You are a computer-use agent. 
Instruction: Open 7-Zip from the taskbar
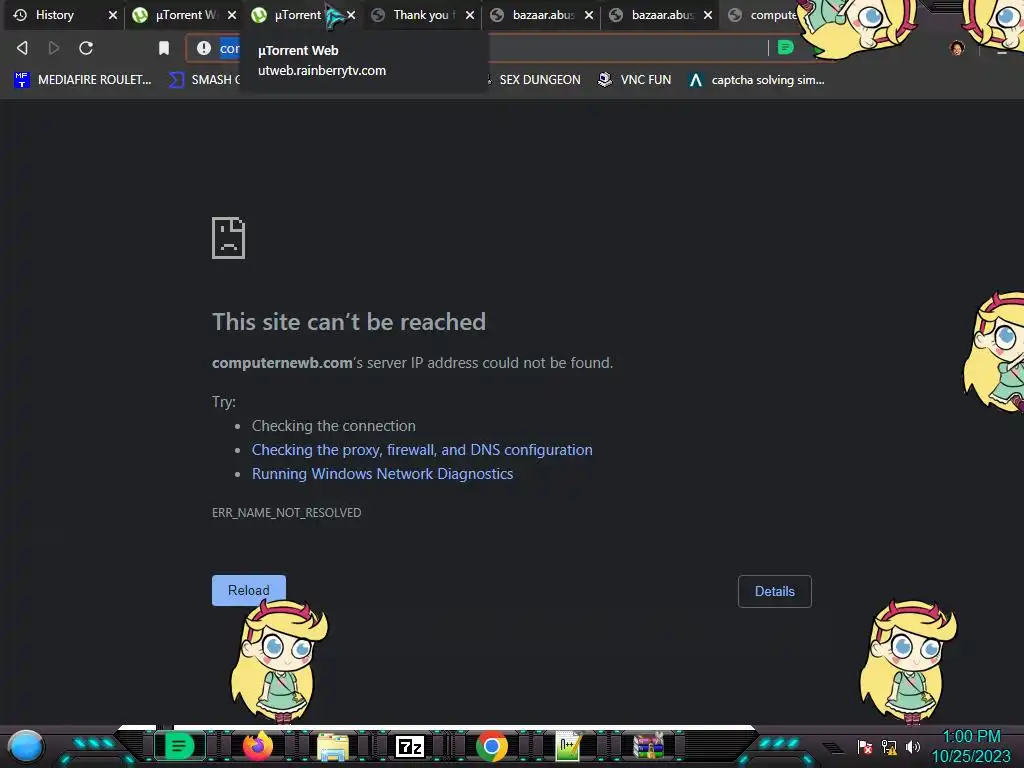click(410, 746)
